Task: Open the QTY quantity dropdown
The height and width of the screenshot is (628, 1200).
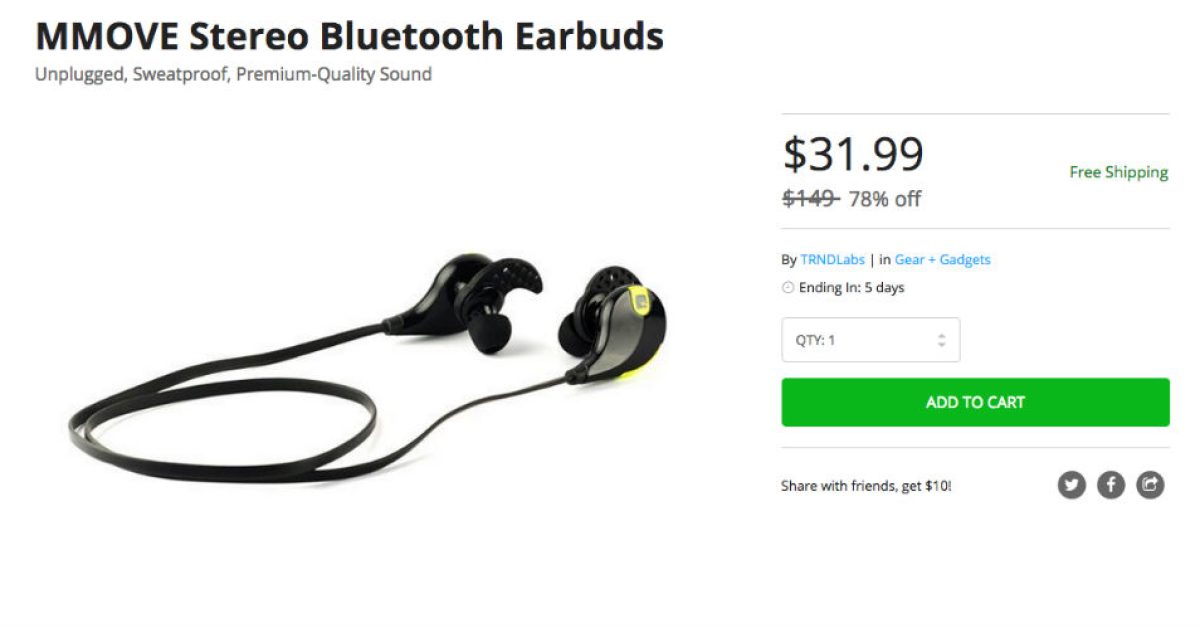Action: point(870,340)
